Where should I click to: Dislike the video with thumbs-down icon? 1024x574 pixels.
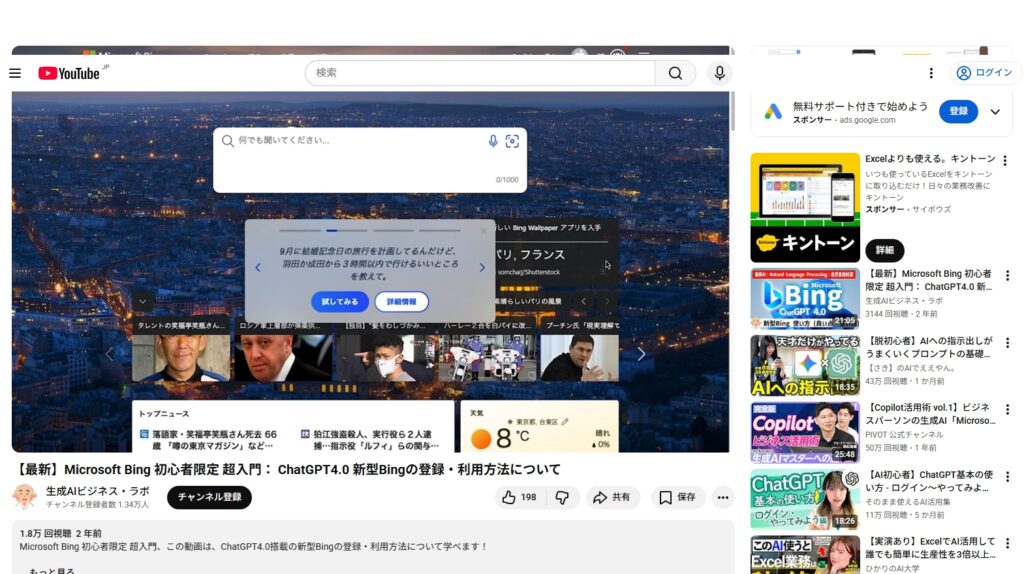(562, 497)
